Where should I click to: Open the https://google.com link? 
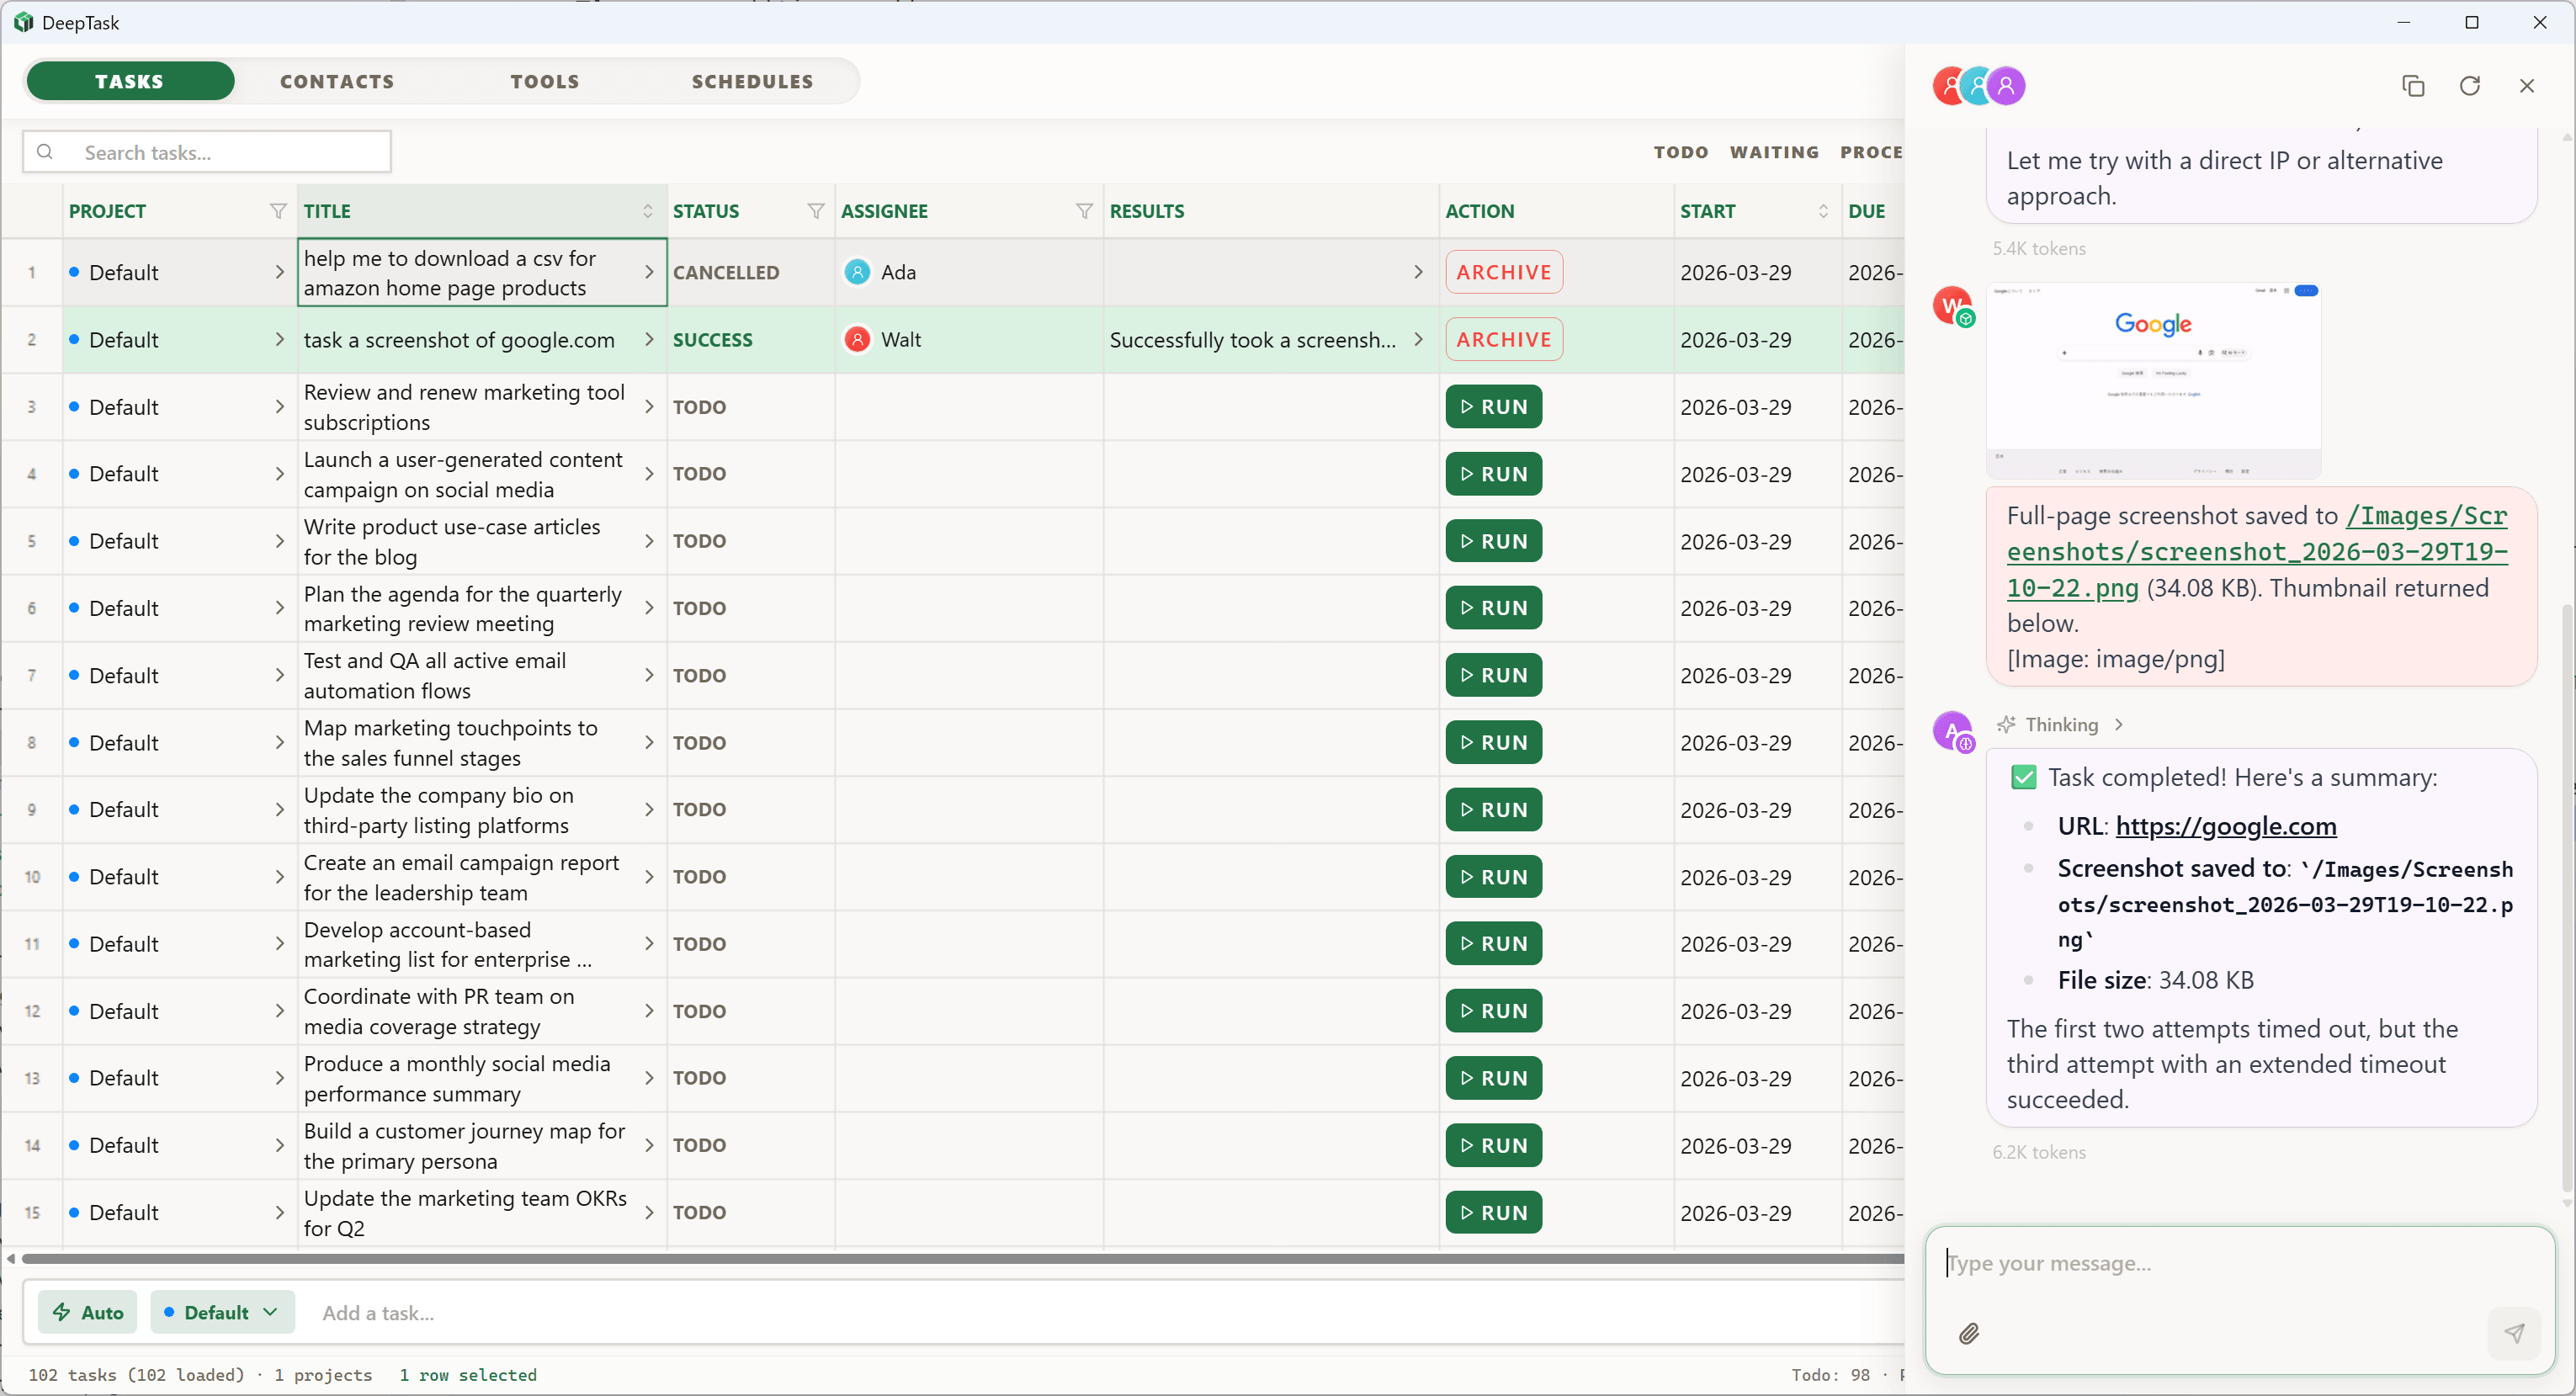pos(2225,826)
